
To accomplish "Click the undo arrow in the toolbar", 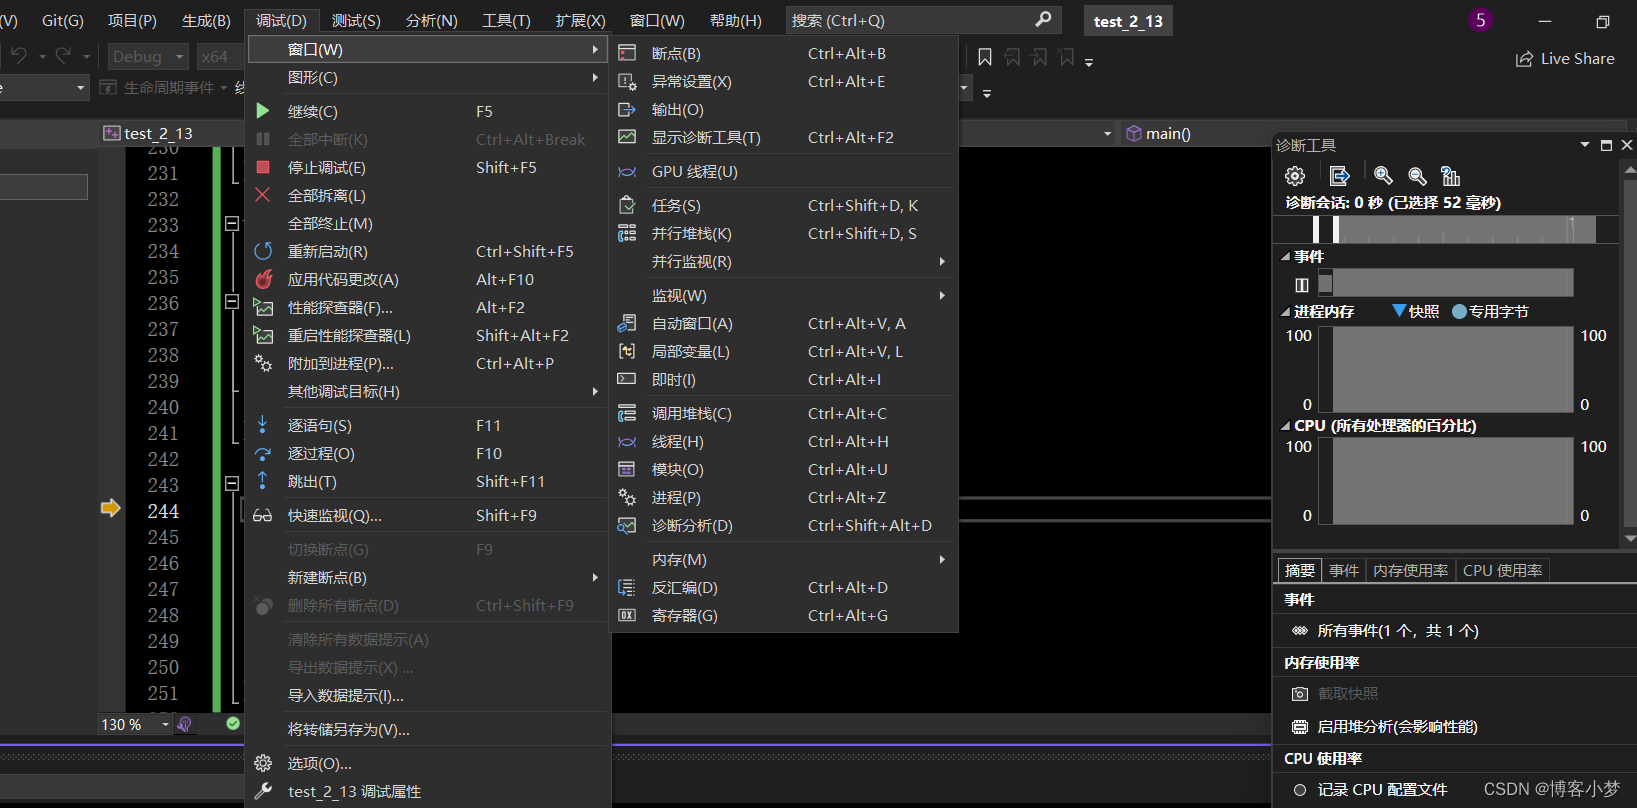I will (x=19, y=56).
